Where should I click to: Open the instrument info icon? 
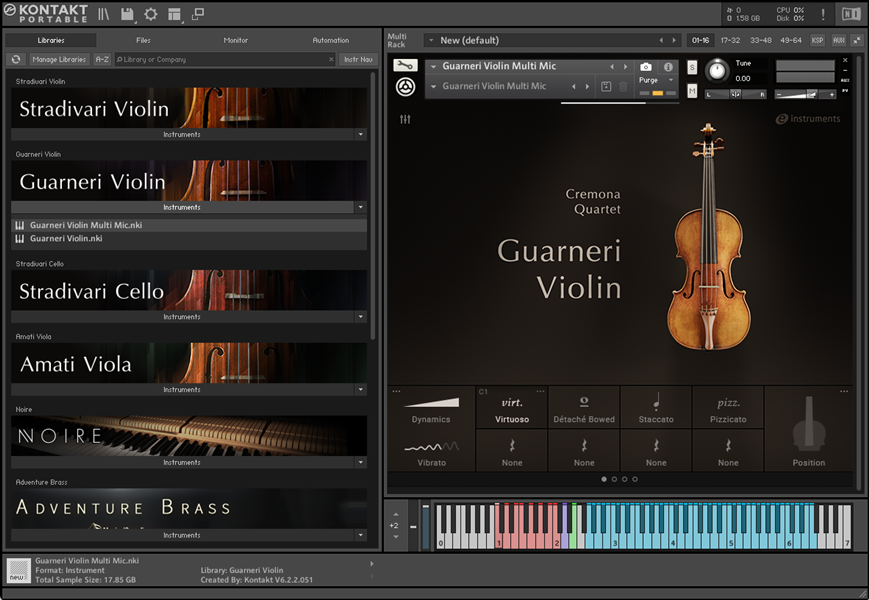668,67
